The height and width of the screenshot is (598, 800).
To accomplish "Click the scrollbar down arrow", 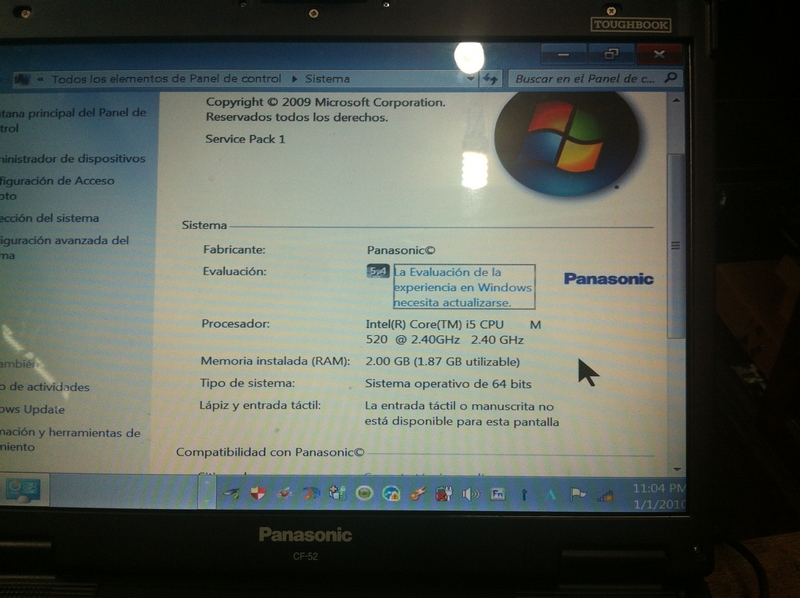I will coord(677,468).
